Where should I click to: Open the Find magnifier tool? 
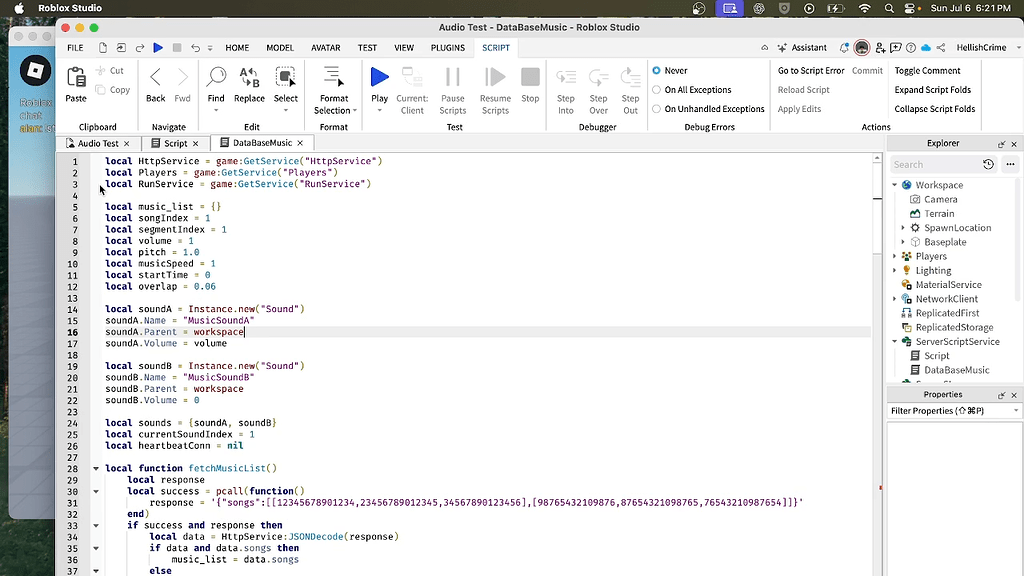coord(216,77)
